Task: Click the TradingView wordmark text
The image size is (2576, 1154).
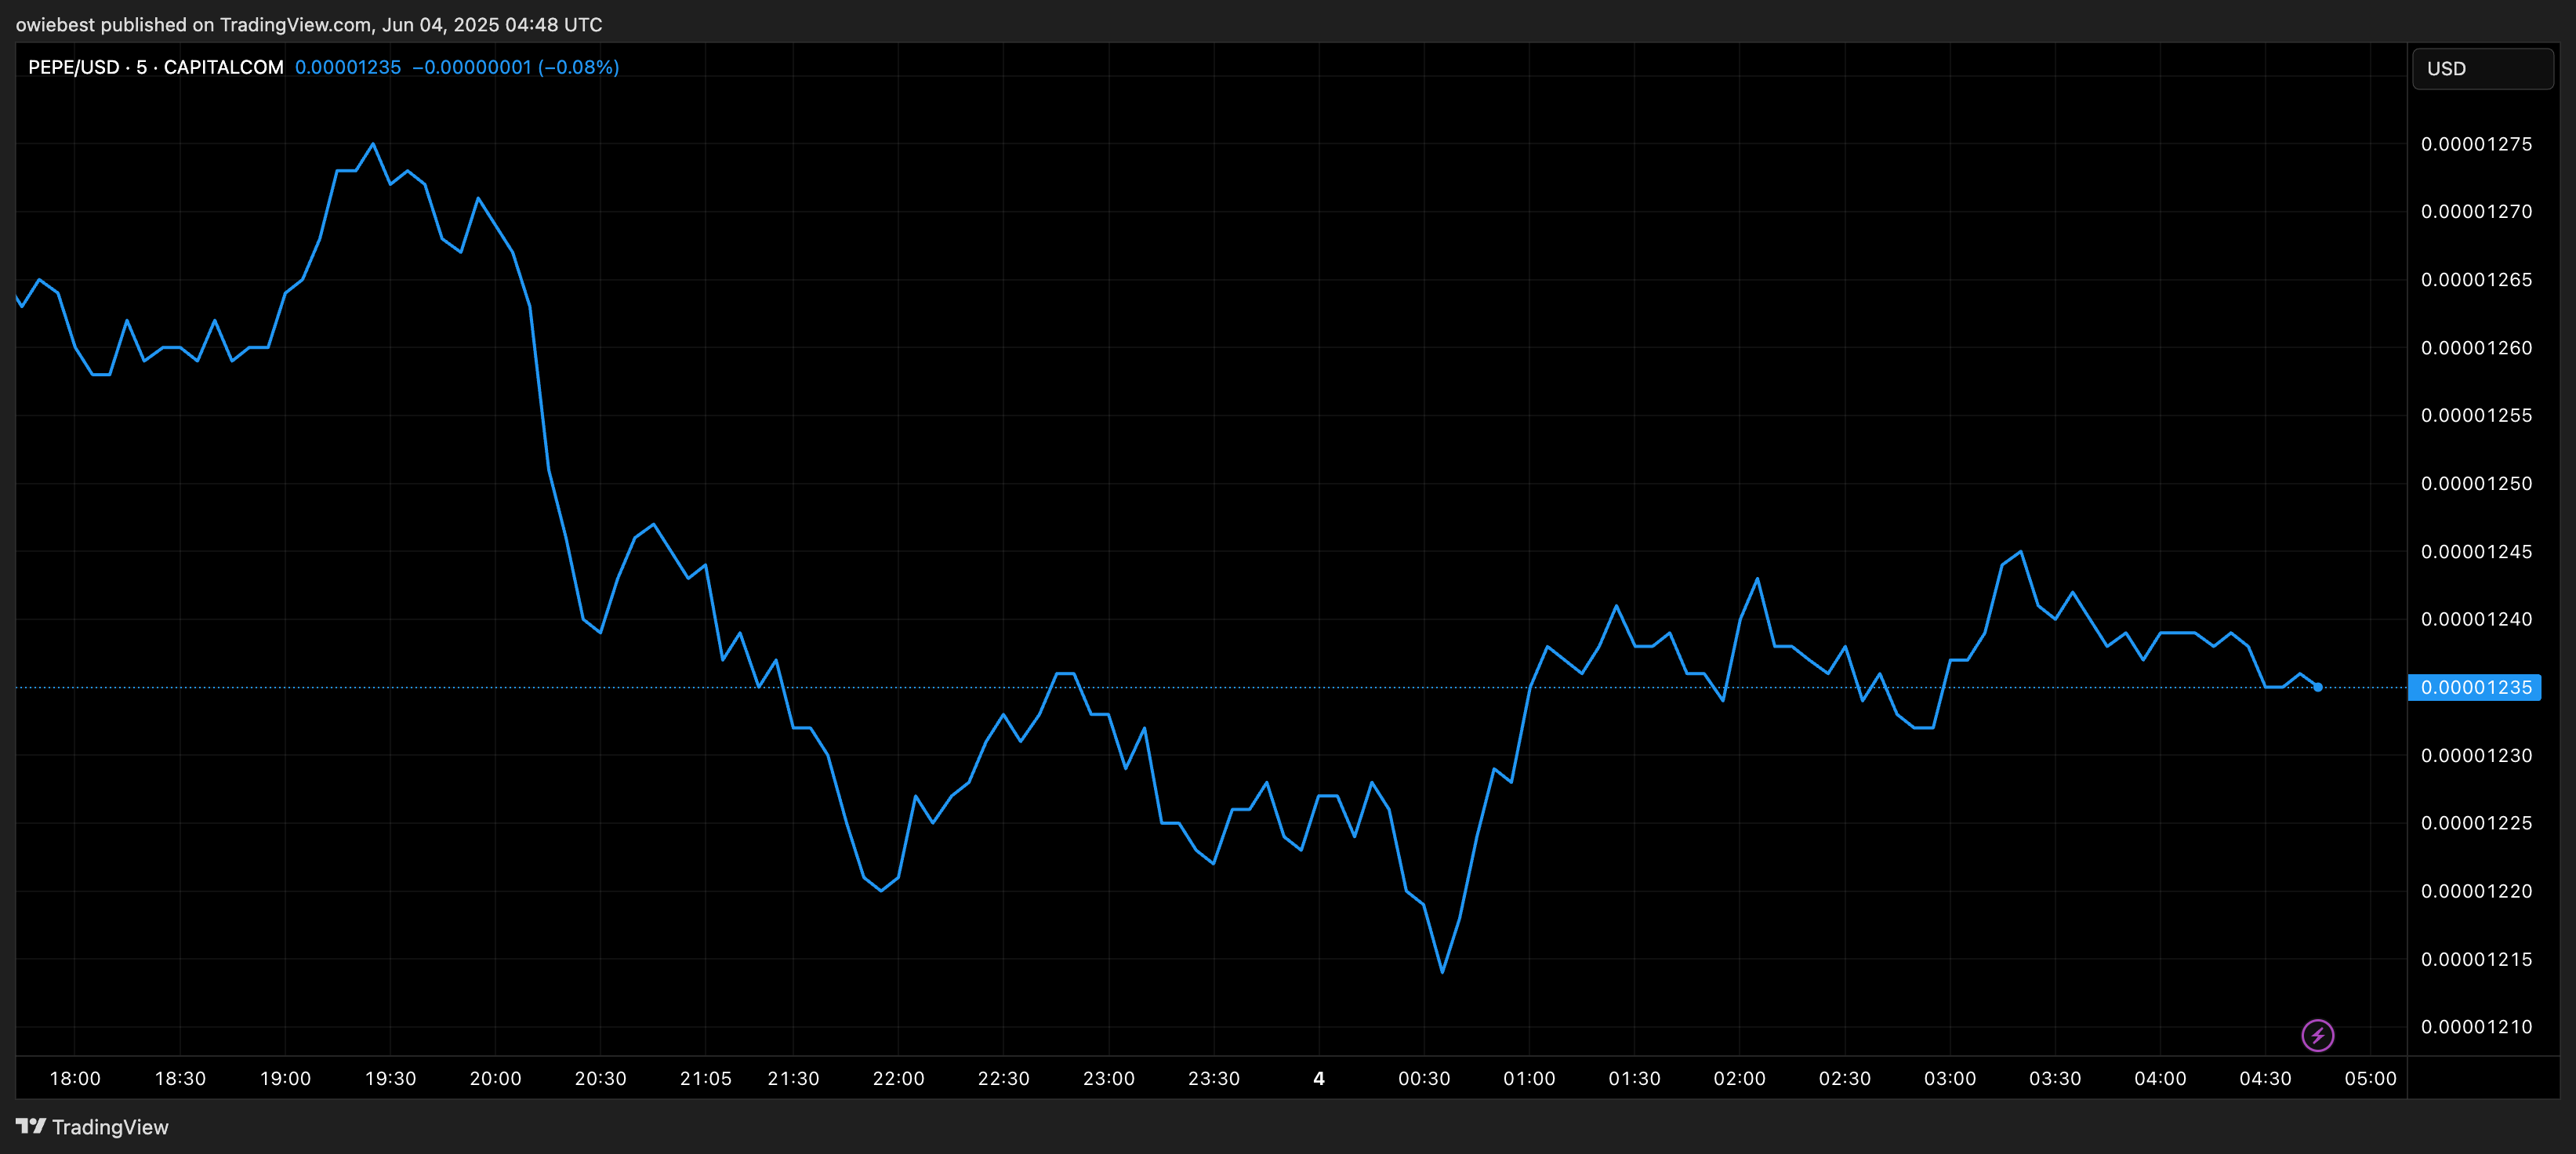Action: pyautogui.click(x=110, y=1127)
